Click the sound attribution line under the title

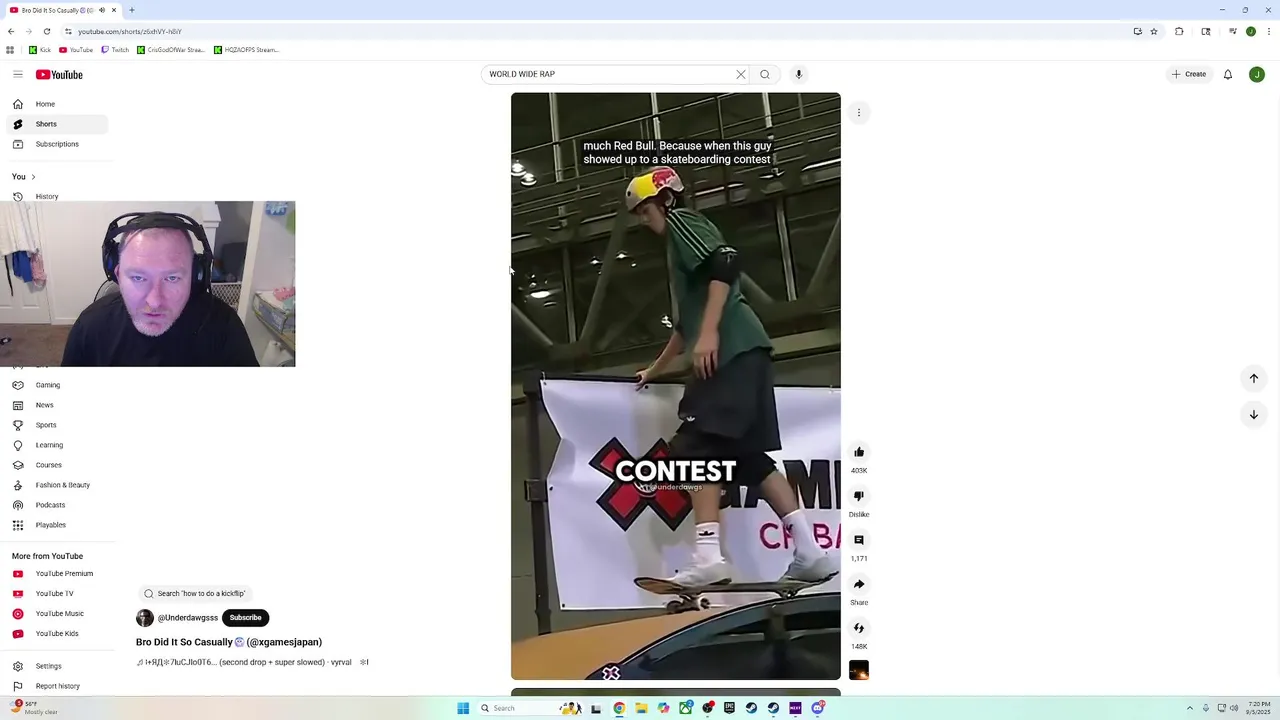[x=252, y=662]
